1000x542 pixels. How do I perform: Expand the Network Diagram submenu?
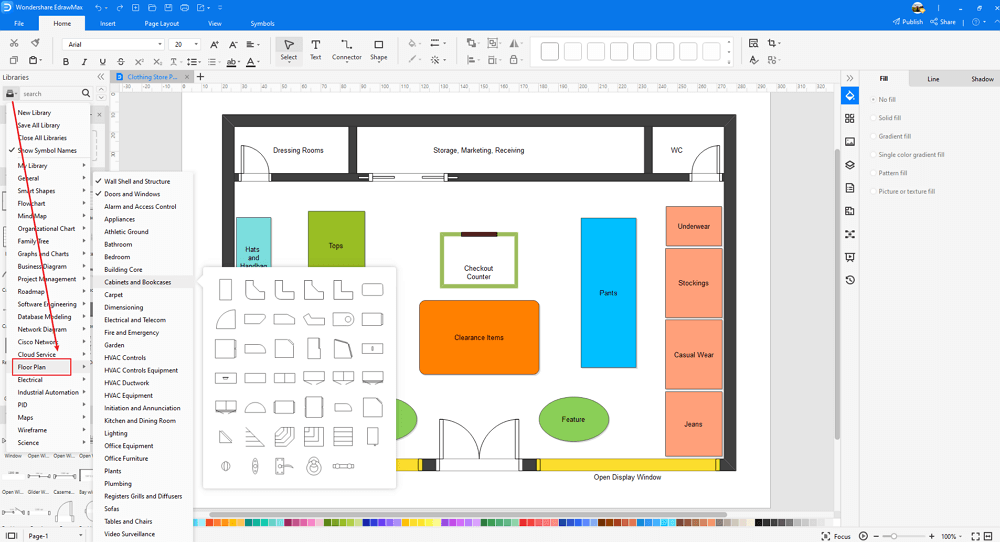47,330
